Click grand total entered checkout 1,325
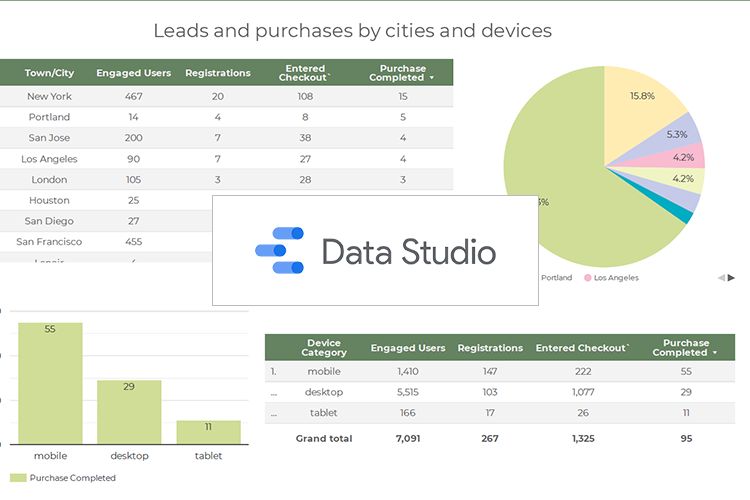The height and width of the screenshot is (500, 750). [x=583, y=438]
